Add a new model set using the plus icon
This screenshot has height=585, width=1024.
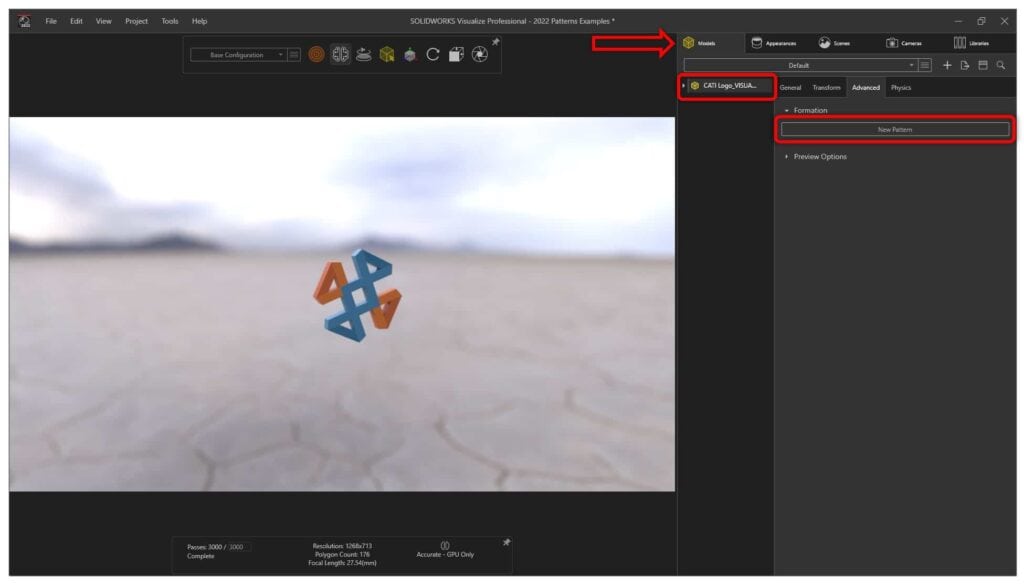pyautogui.click(x=947, y=64)
